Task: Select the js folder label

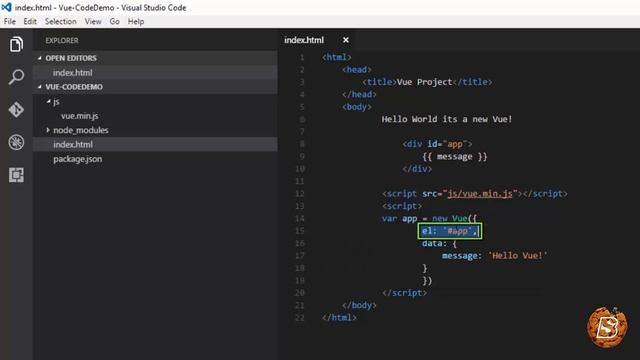Action: click(x=56, y=102)
